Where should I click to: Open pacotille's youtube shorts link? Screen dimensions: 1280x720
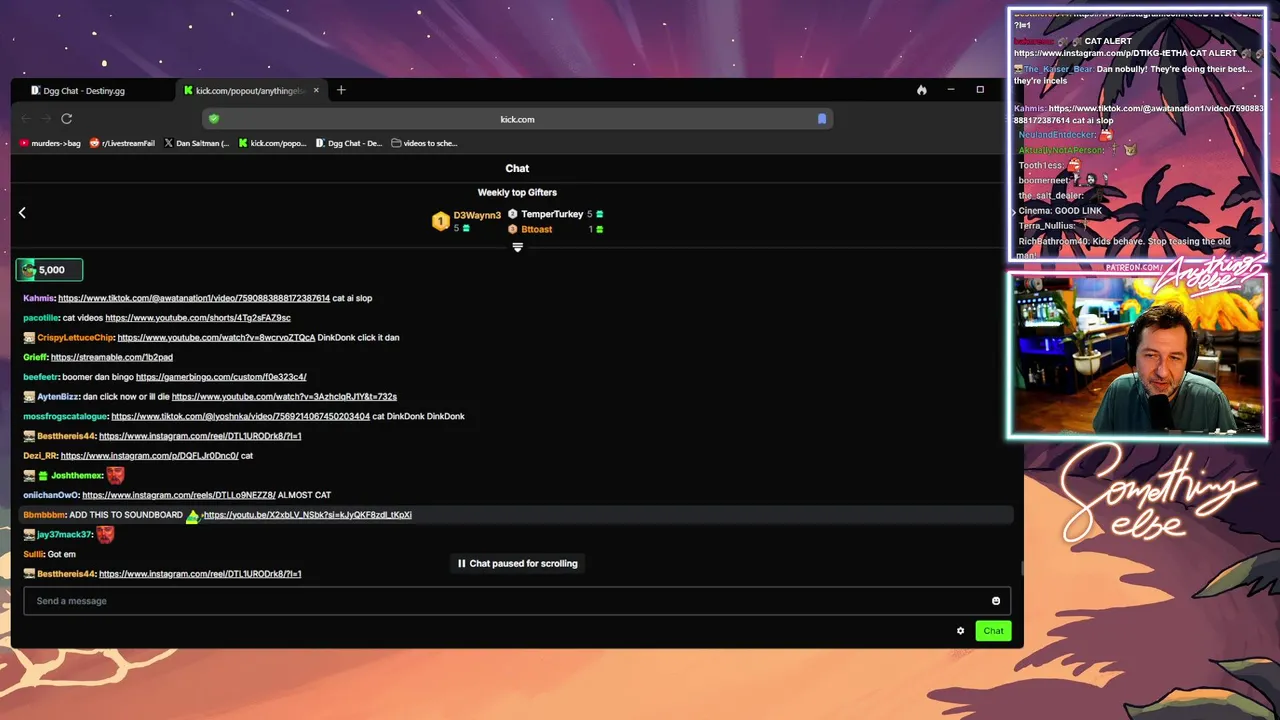pos(198,318)
